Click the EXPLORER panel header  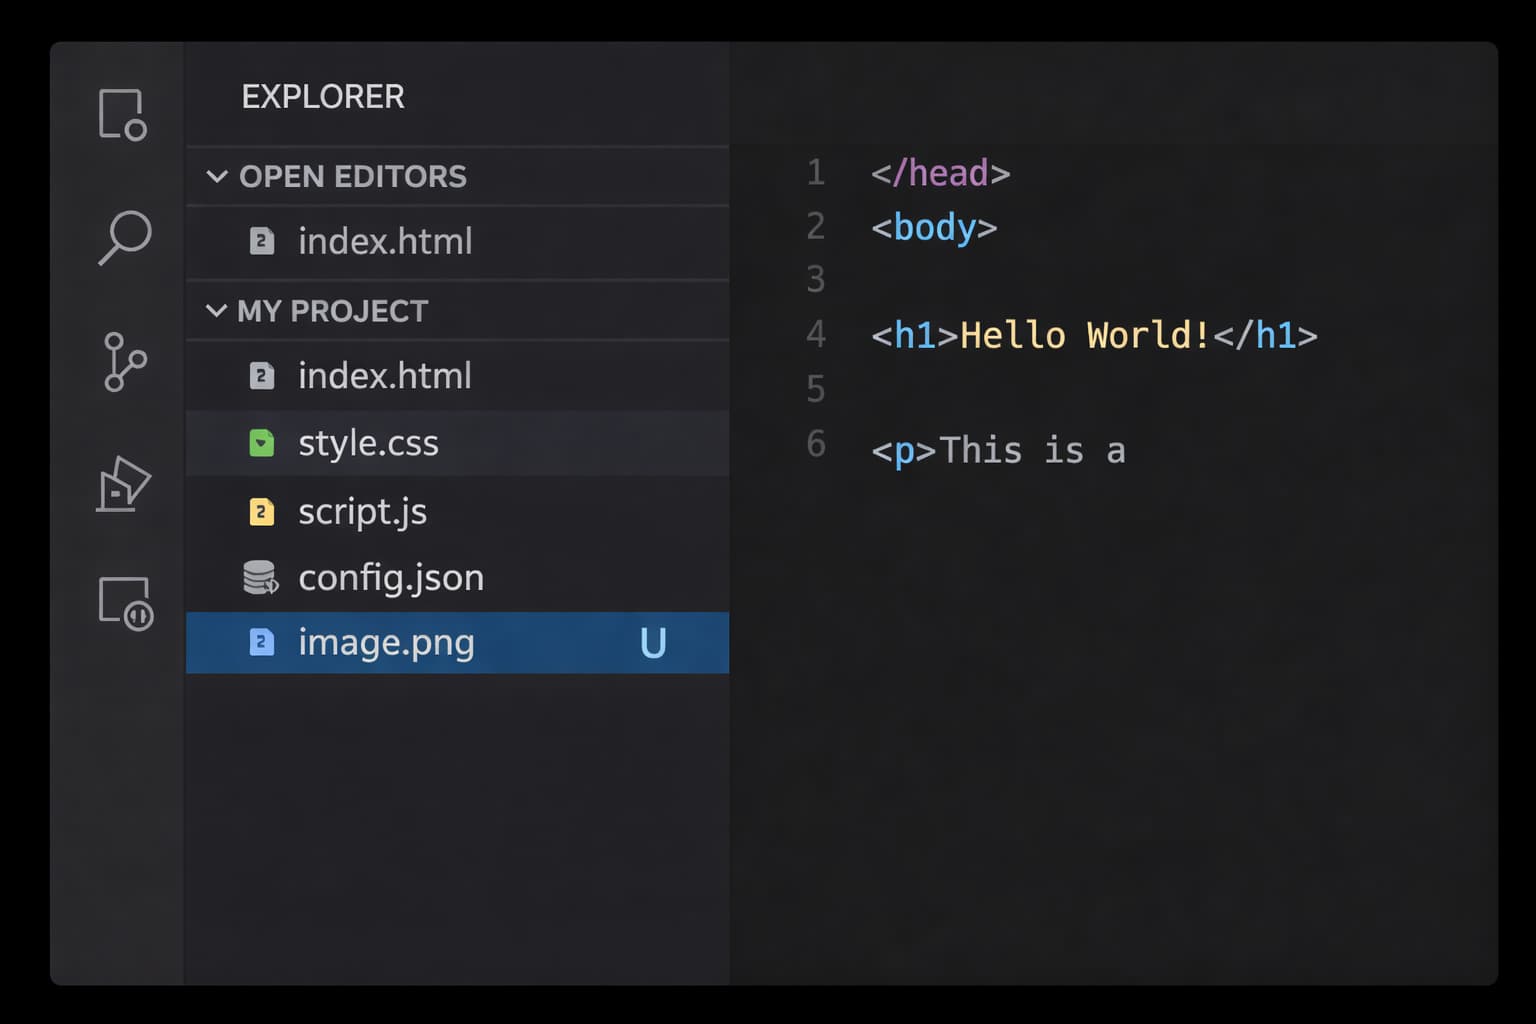(x=322, y=96)
